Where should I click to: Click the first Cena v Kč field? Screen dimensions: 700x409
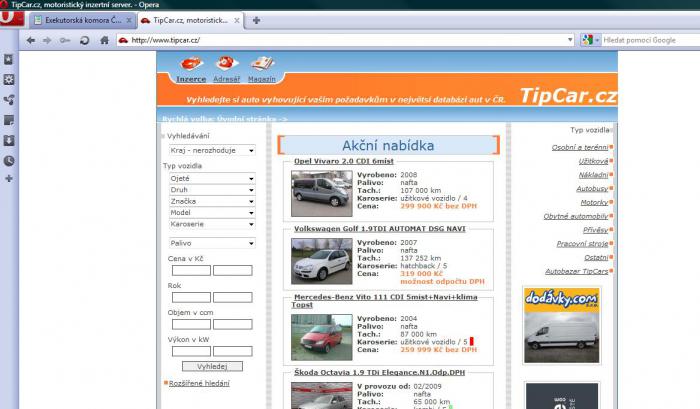point(191,270)
